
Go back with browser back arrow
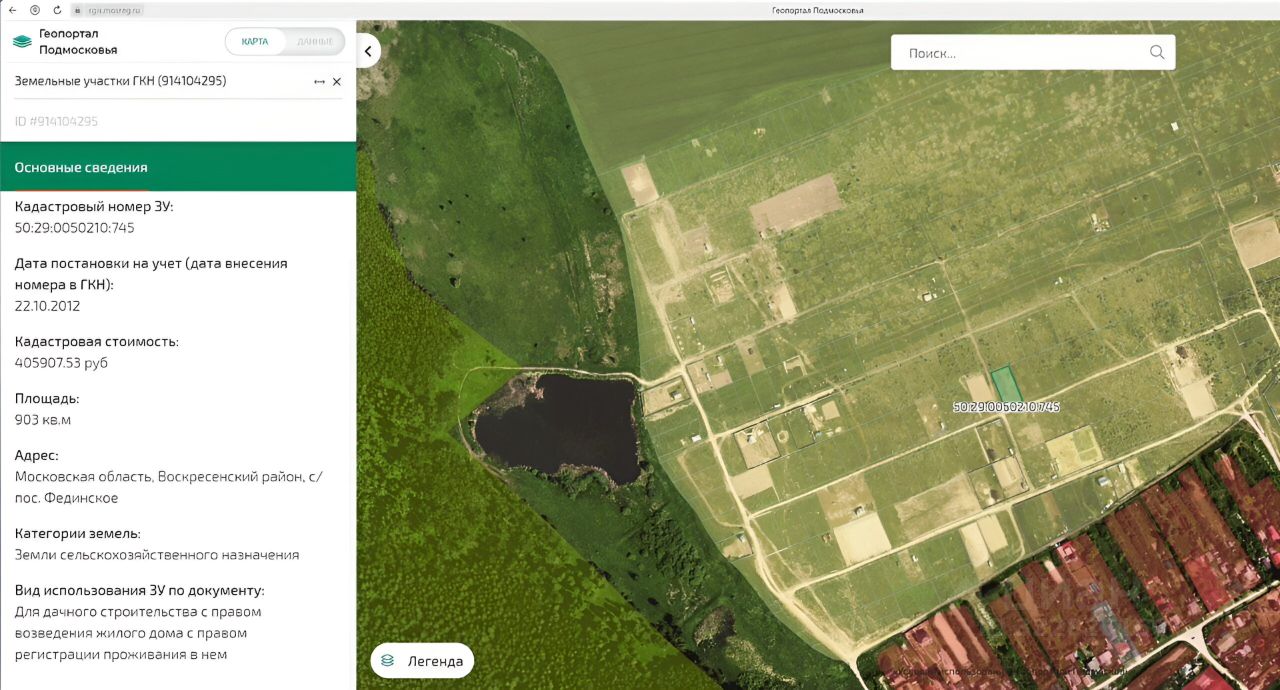coord(12,10)
